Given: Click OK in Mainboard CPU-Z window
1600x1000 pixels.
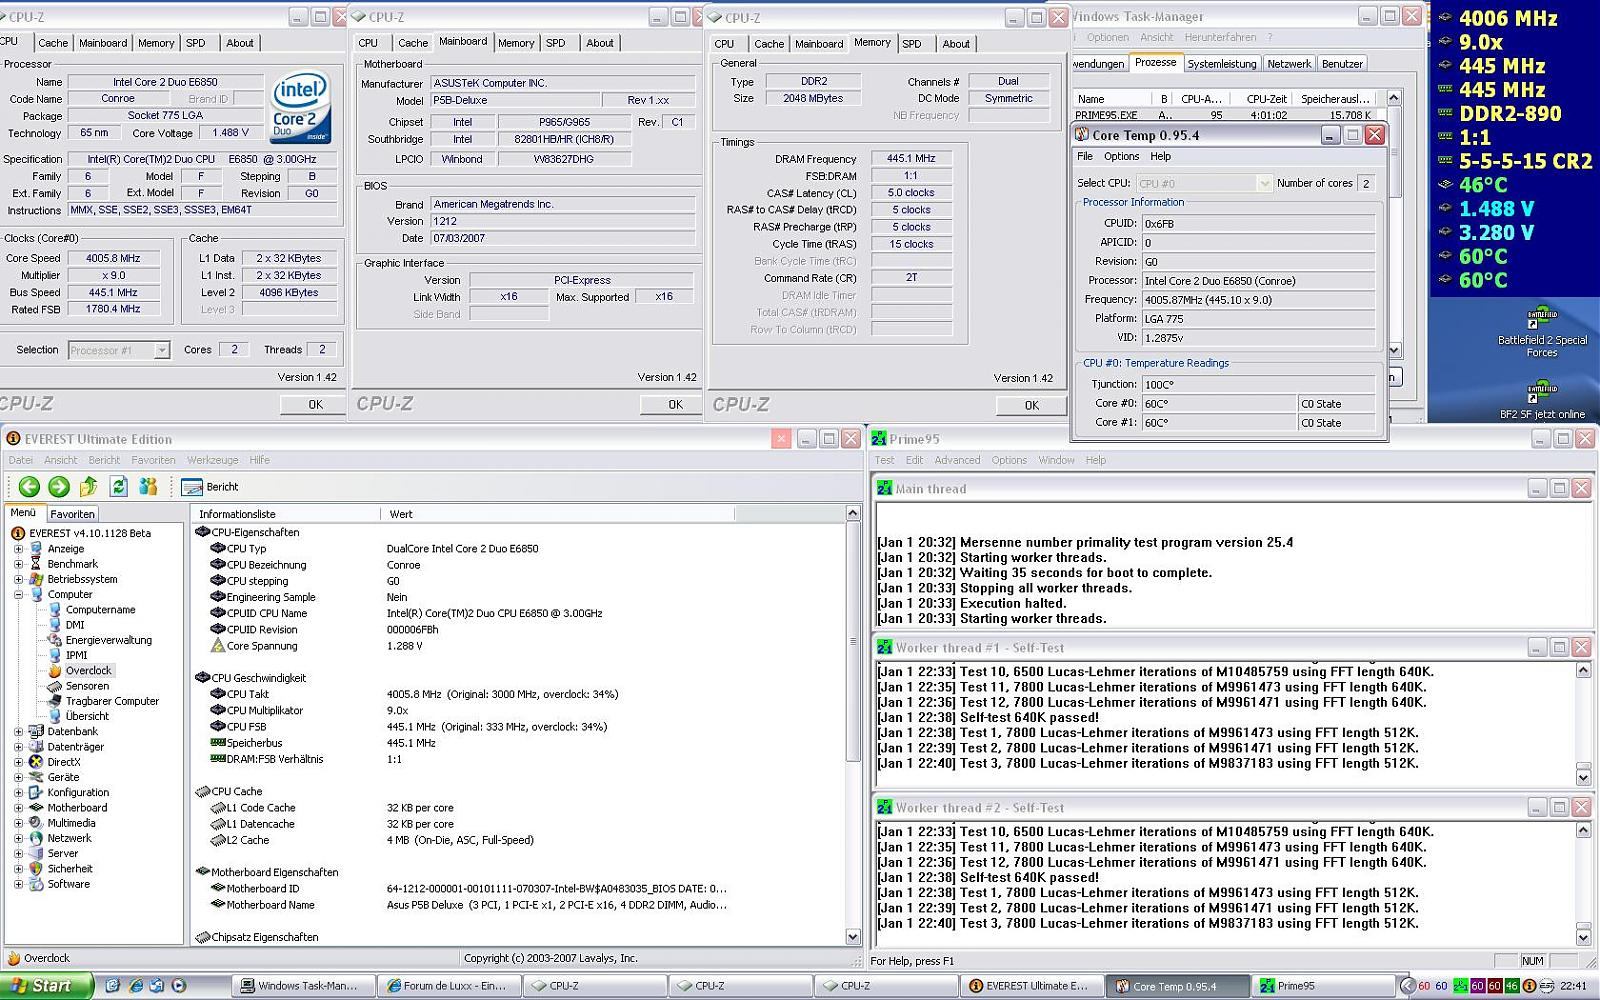Looking at the screenshot, I should click(x=675, y=405).
